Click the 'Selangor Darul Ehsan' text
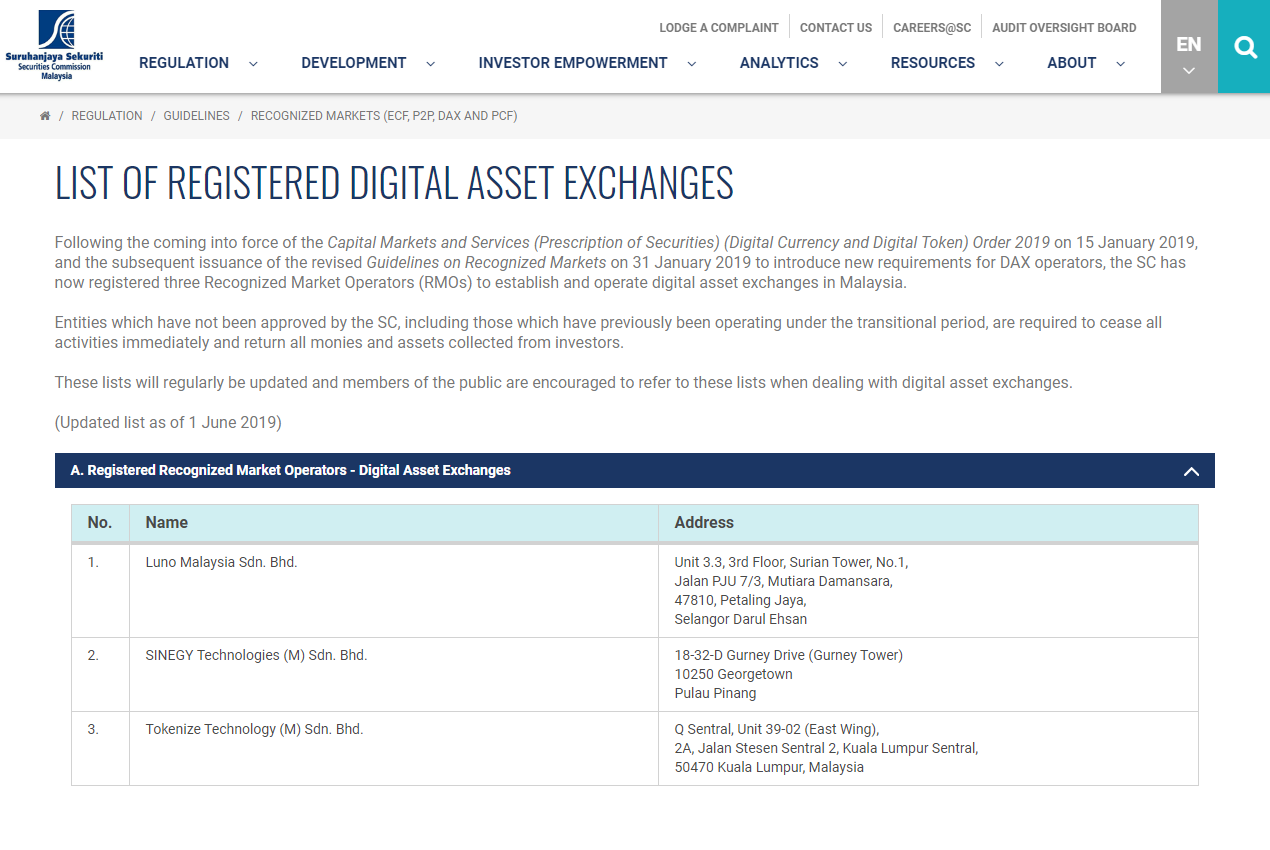Viewport: 1270px width, 850px height. pyautogui.click(x=740, y=619)
